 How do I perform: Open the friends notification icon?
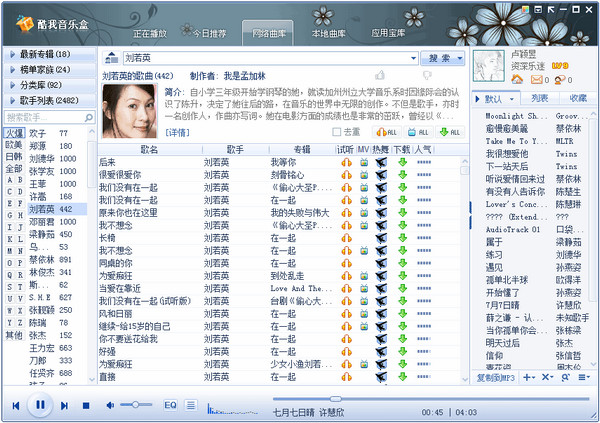coord(560,80)
